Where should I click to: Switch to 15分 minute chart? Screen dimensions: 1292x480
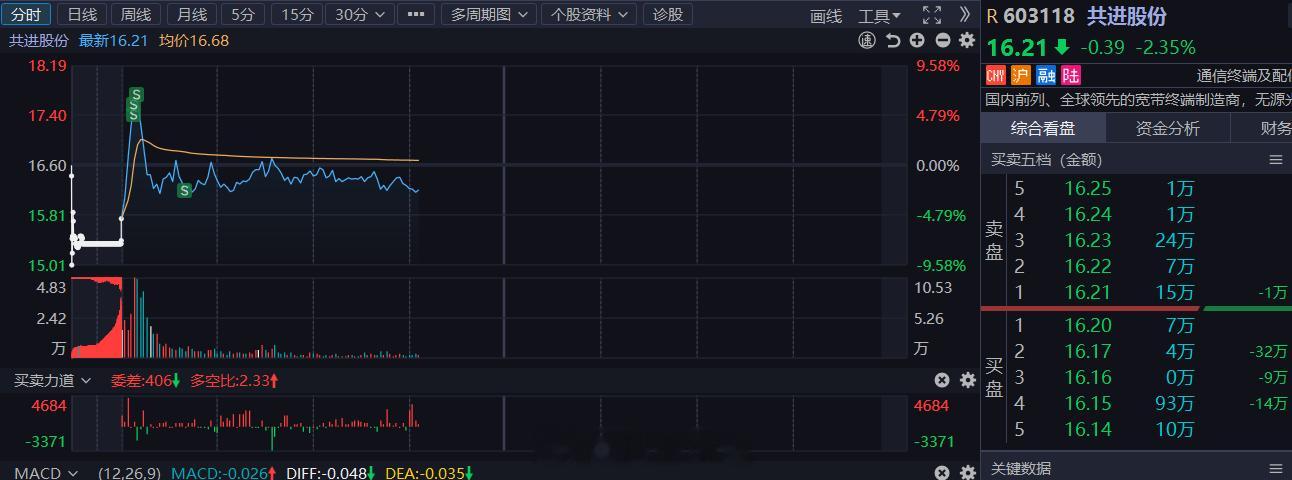(297, 14)
